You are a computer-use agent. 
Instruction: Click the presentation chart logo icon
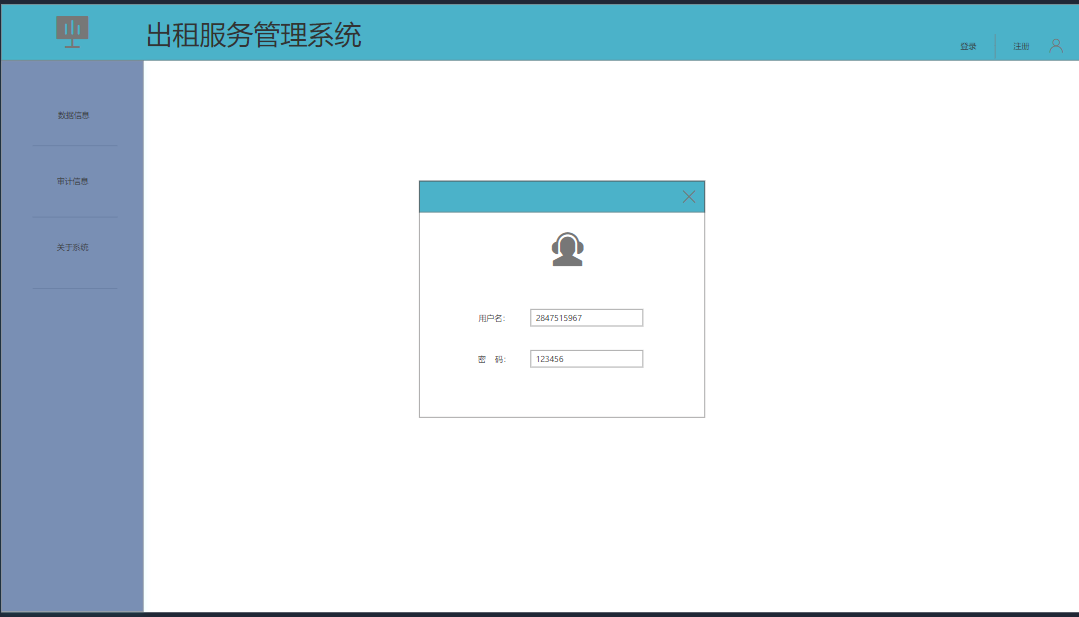pos(72,32)
